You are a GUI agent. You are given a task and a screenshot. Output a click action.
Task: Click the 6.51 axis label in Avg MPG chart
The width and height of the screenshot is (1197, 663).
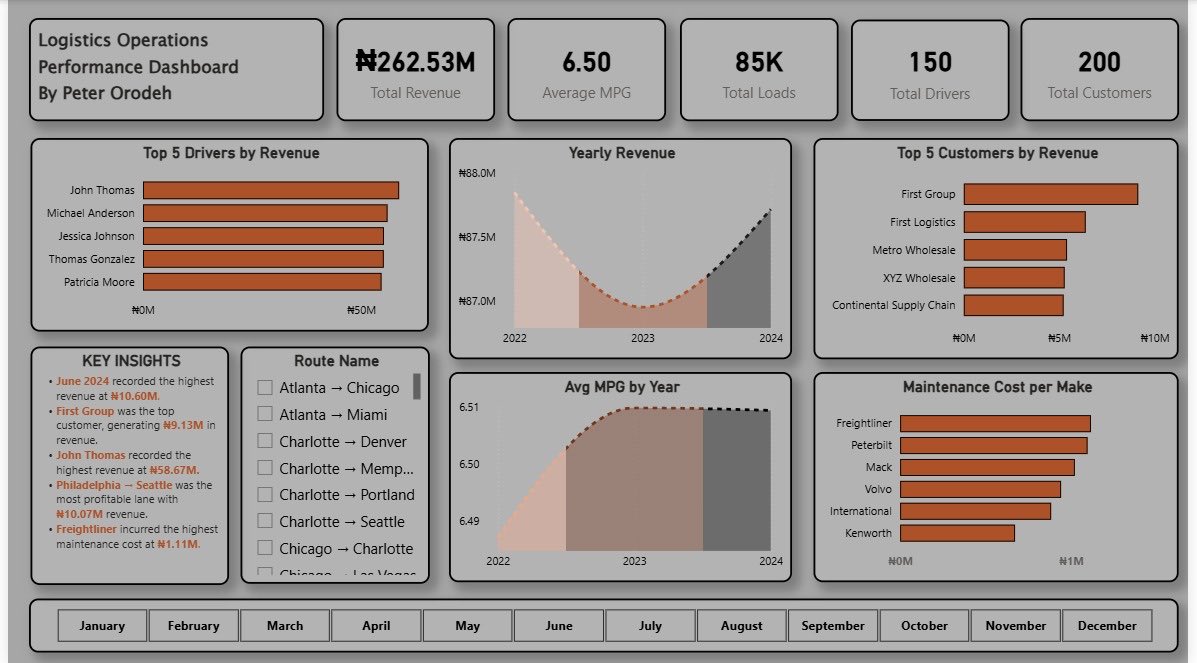pyautogui.click(x=469, y=407)
